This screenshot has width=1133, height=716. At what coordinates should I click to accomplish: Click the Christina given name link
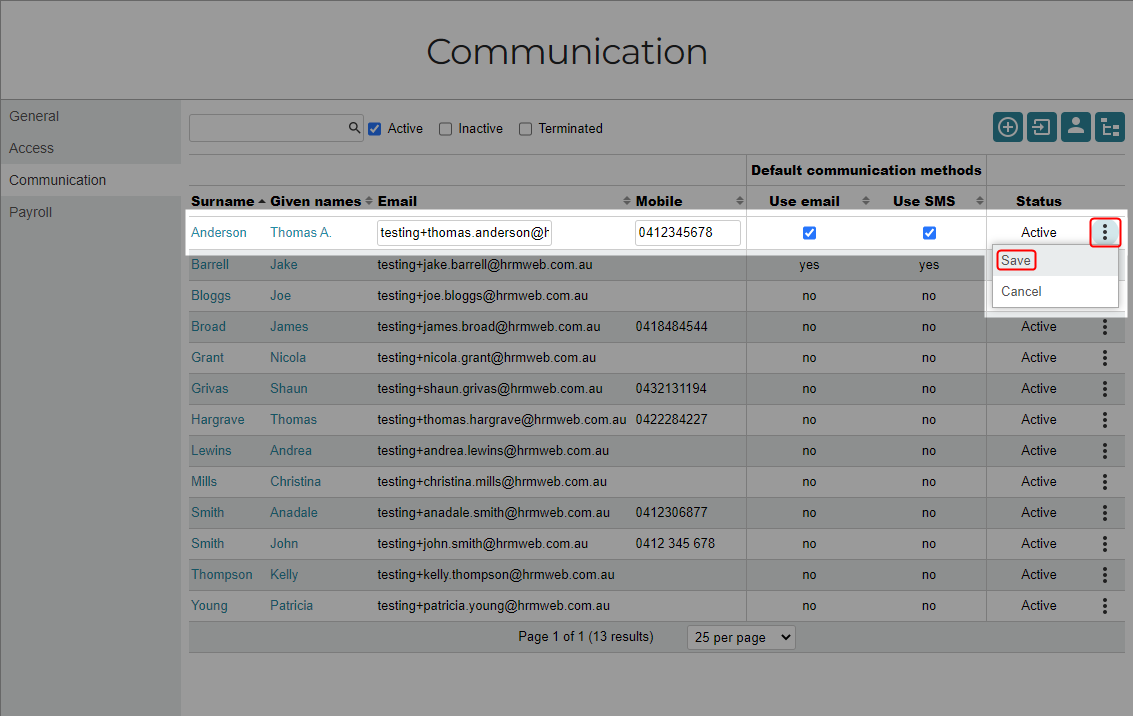click(x=296, y=481)
